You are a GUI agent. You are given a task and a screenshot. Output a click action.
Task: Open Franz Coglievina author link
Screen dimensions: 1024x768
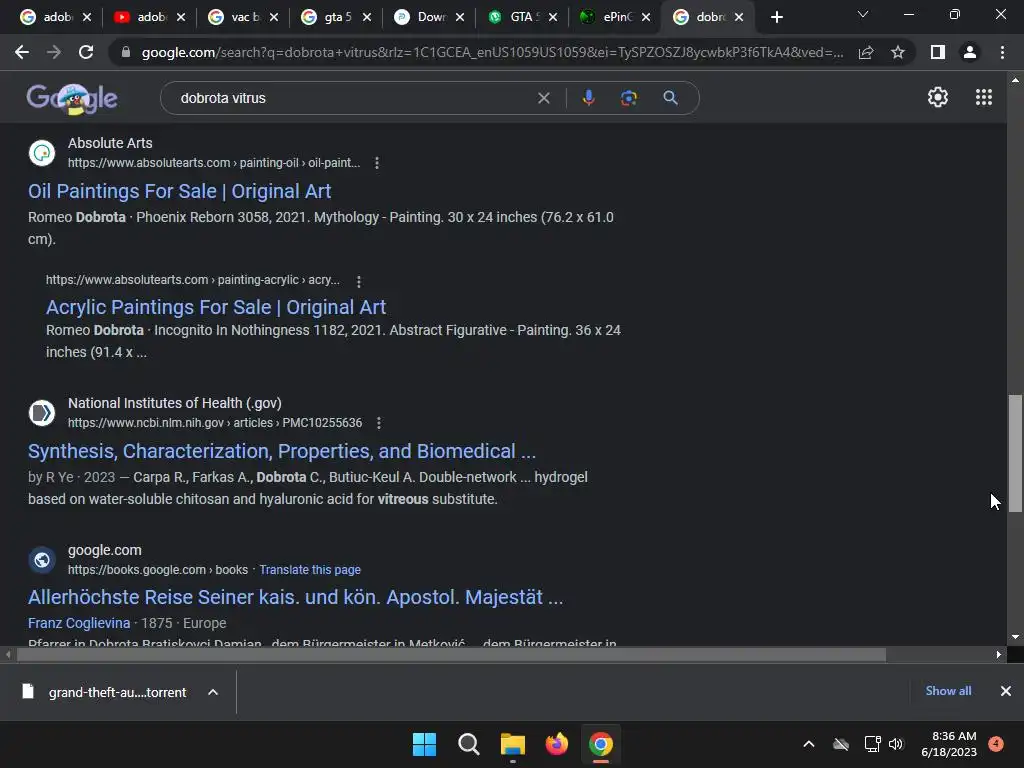coord(79,623)
